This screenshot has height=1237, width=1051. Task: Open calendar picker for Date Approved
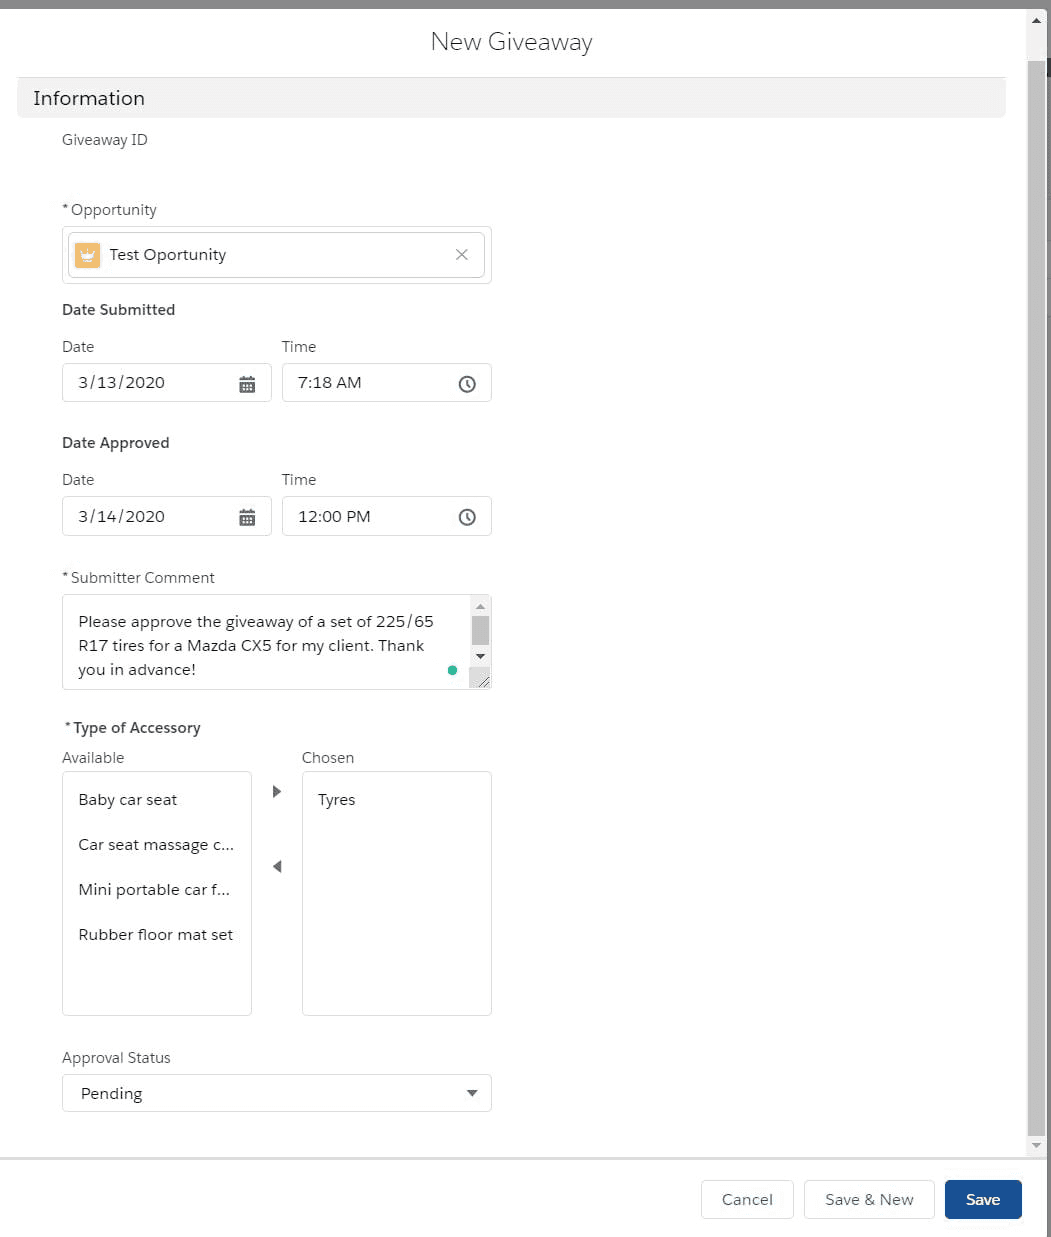click(x=247, y=517)
